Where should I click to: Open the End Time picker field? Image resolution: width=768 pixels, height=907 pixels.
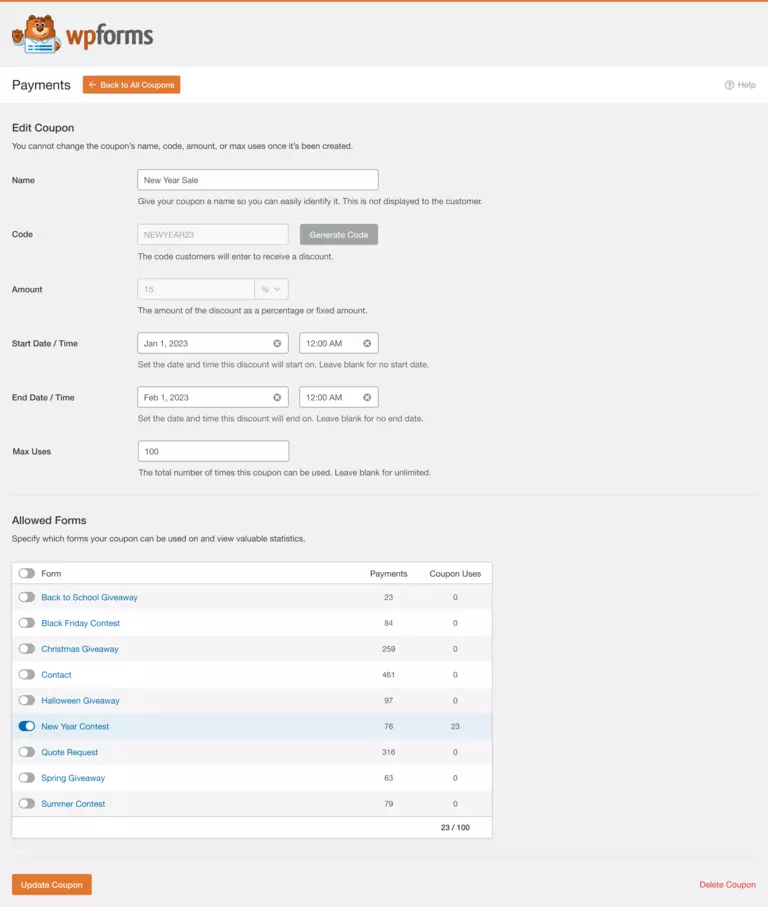click(330, 397)
